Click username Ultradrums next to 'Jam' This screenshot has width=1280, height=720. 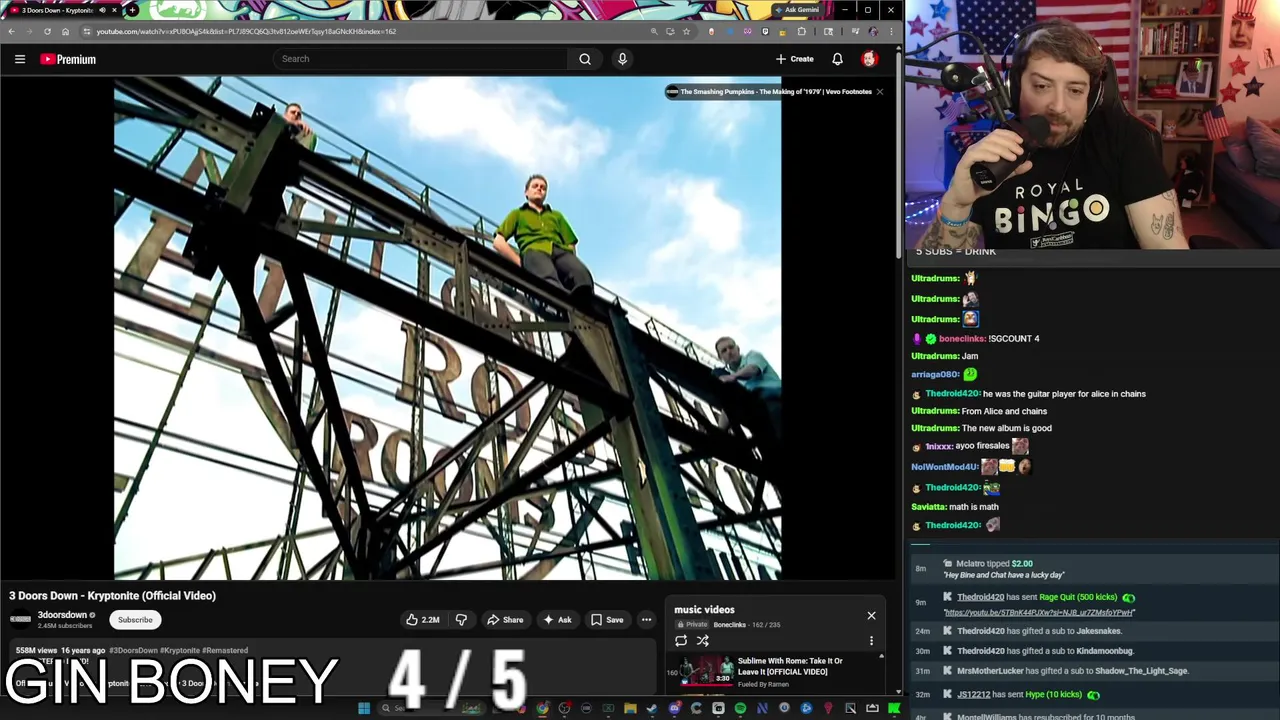935,356
